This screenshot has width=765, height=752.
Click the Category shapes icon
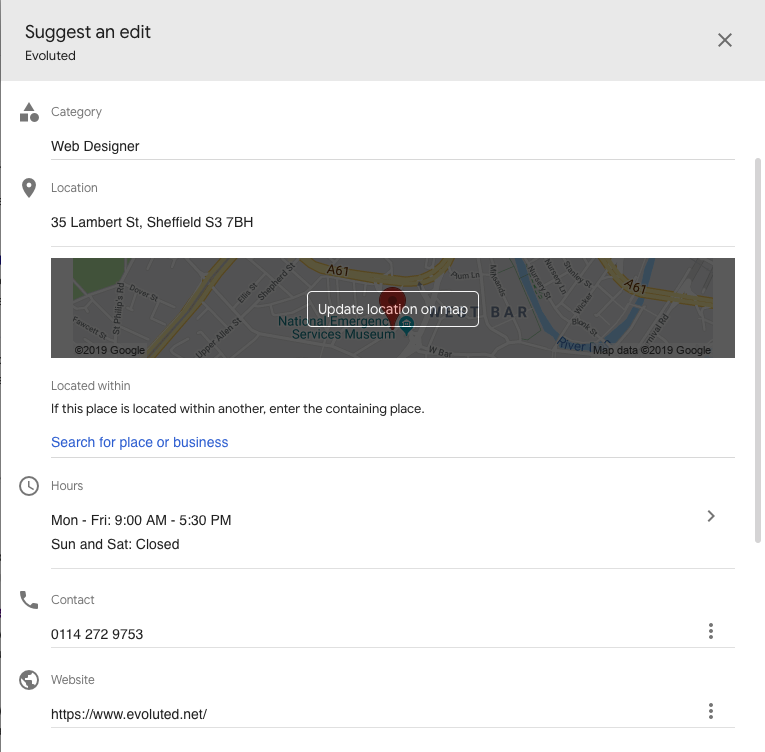tap(29, 112)
